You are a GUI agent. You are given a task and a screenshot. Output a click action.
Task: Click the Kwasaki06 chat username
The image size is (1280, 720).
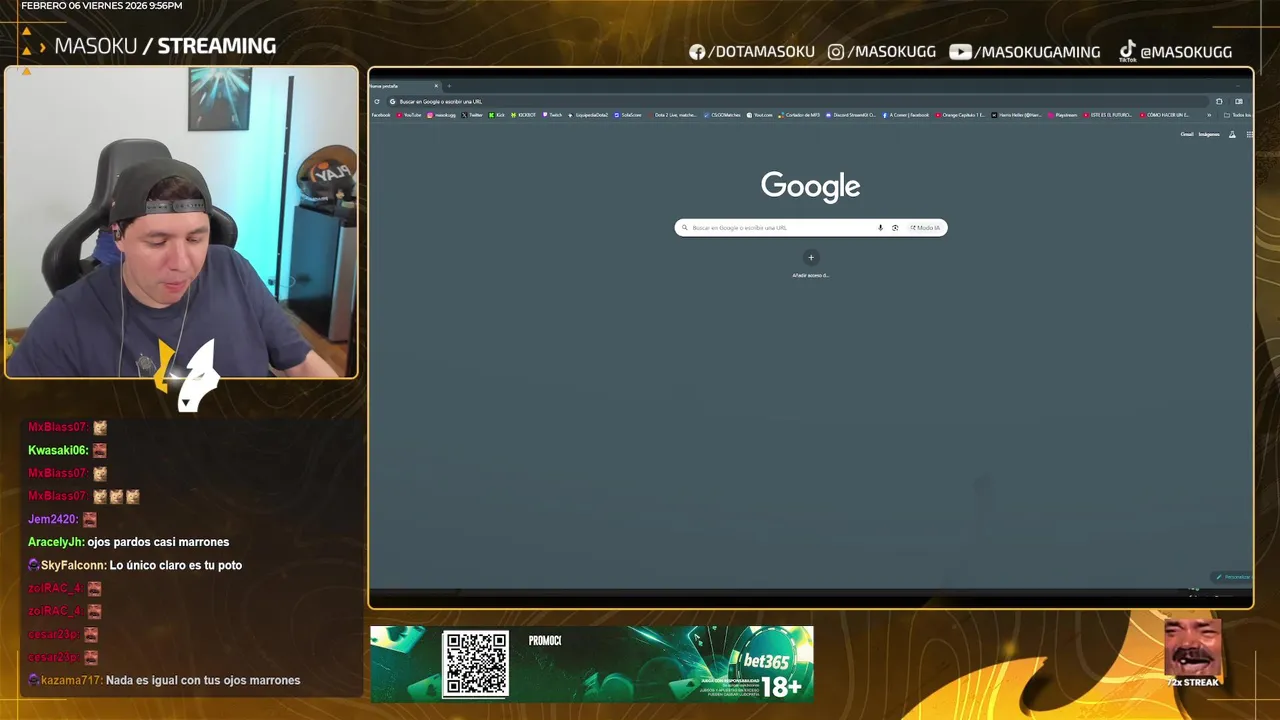[x=58, y=450]
